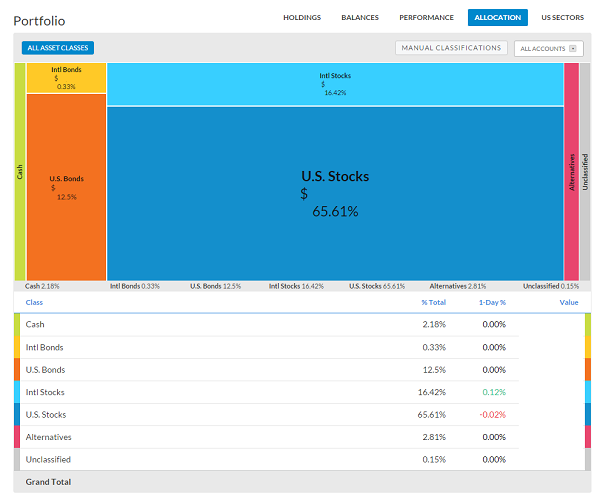Select the pink Alternatives strip
Screen dimensions: 600x500
(x=571, y=171)
